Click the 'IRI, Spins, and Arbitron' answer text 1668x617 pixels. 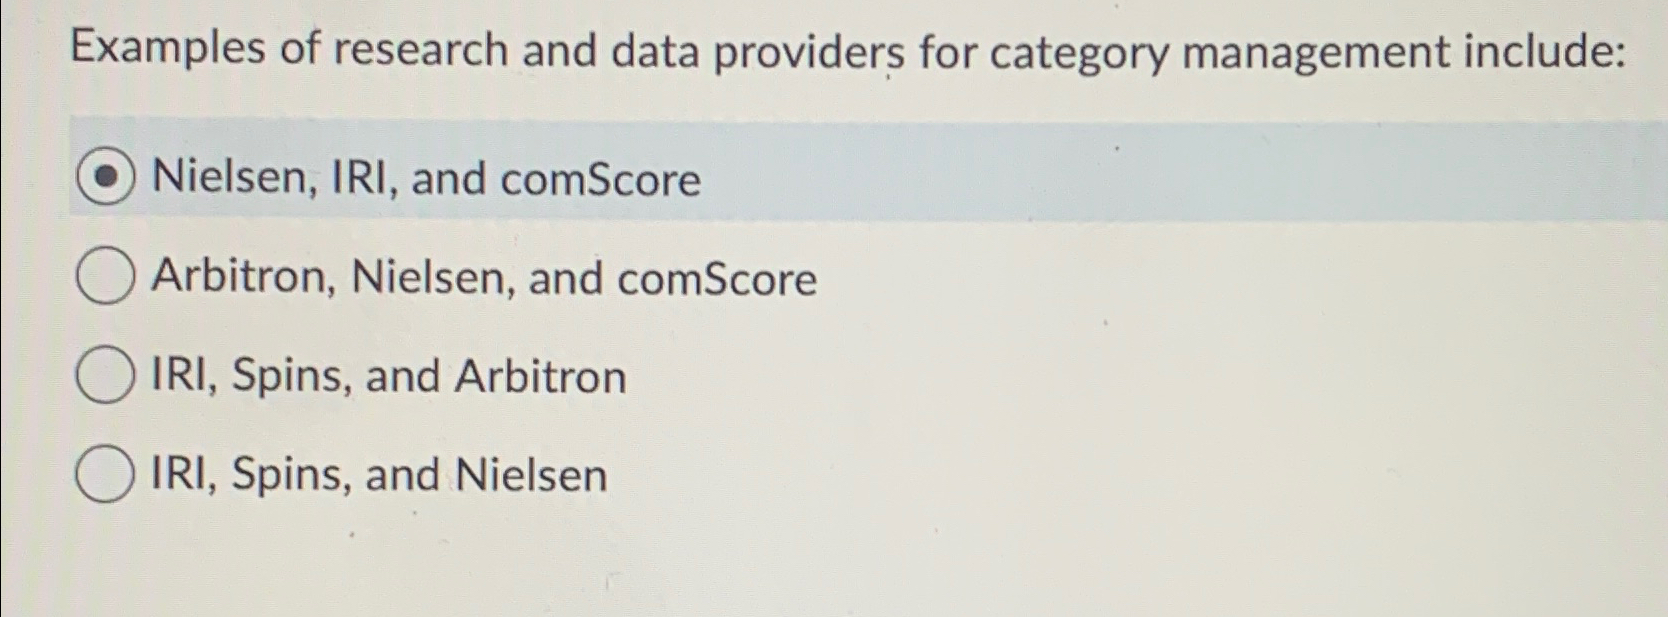(x=388, y=376)
